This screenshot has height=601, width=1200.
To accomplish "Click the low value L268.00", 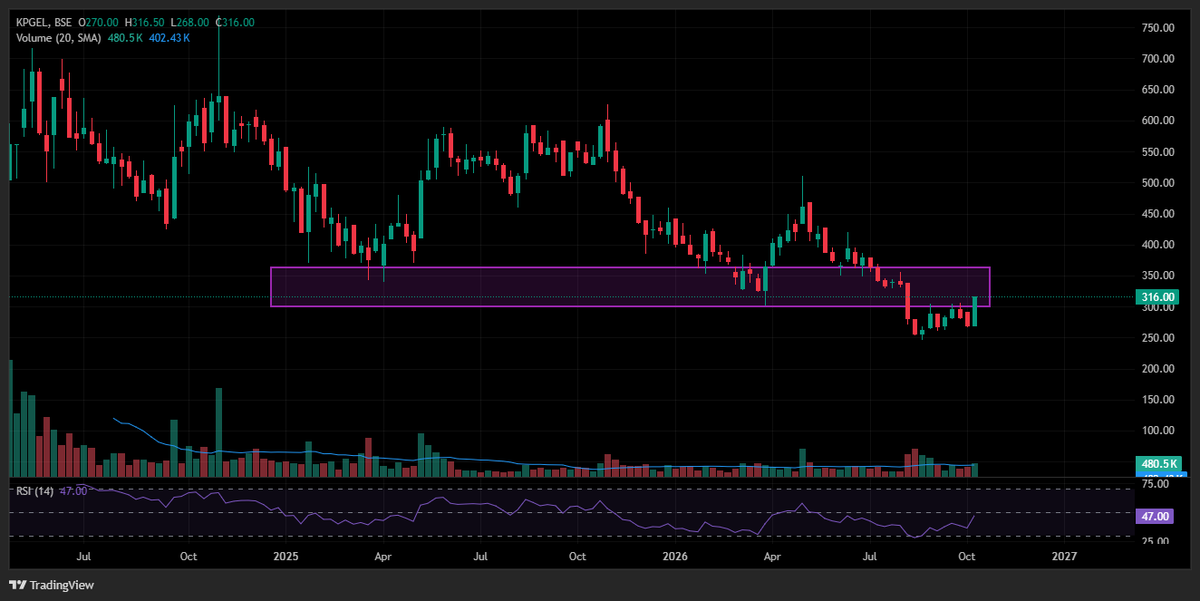I will click(x=190, y=22).
